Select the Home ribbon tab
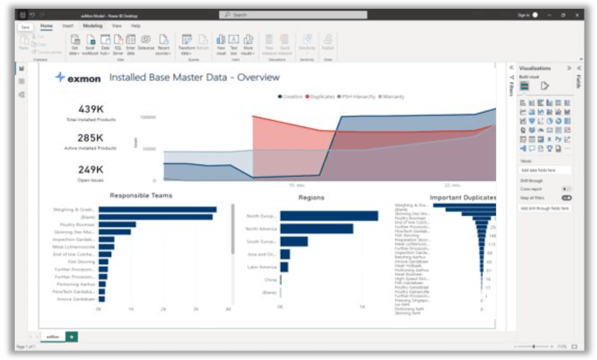 (x=46, y=26)
